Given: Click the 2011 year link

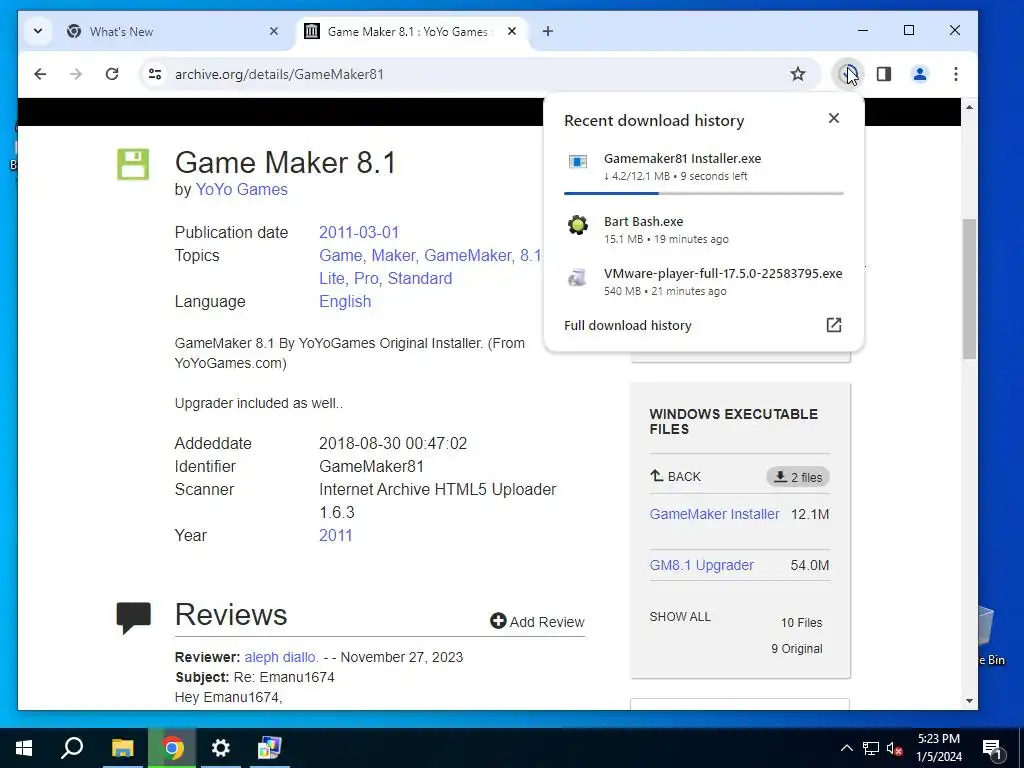Looking at the screenshot, I should pyautogui.click(x=336, y=535).
